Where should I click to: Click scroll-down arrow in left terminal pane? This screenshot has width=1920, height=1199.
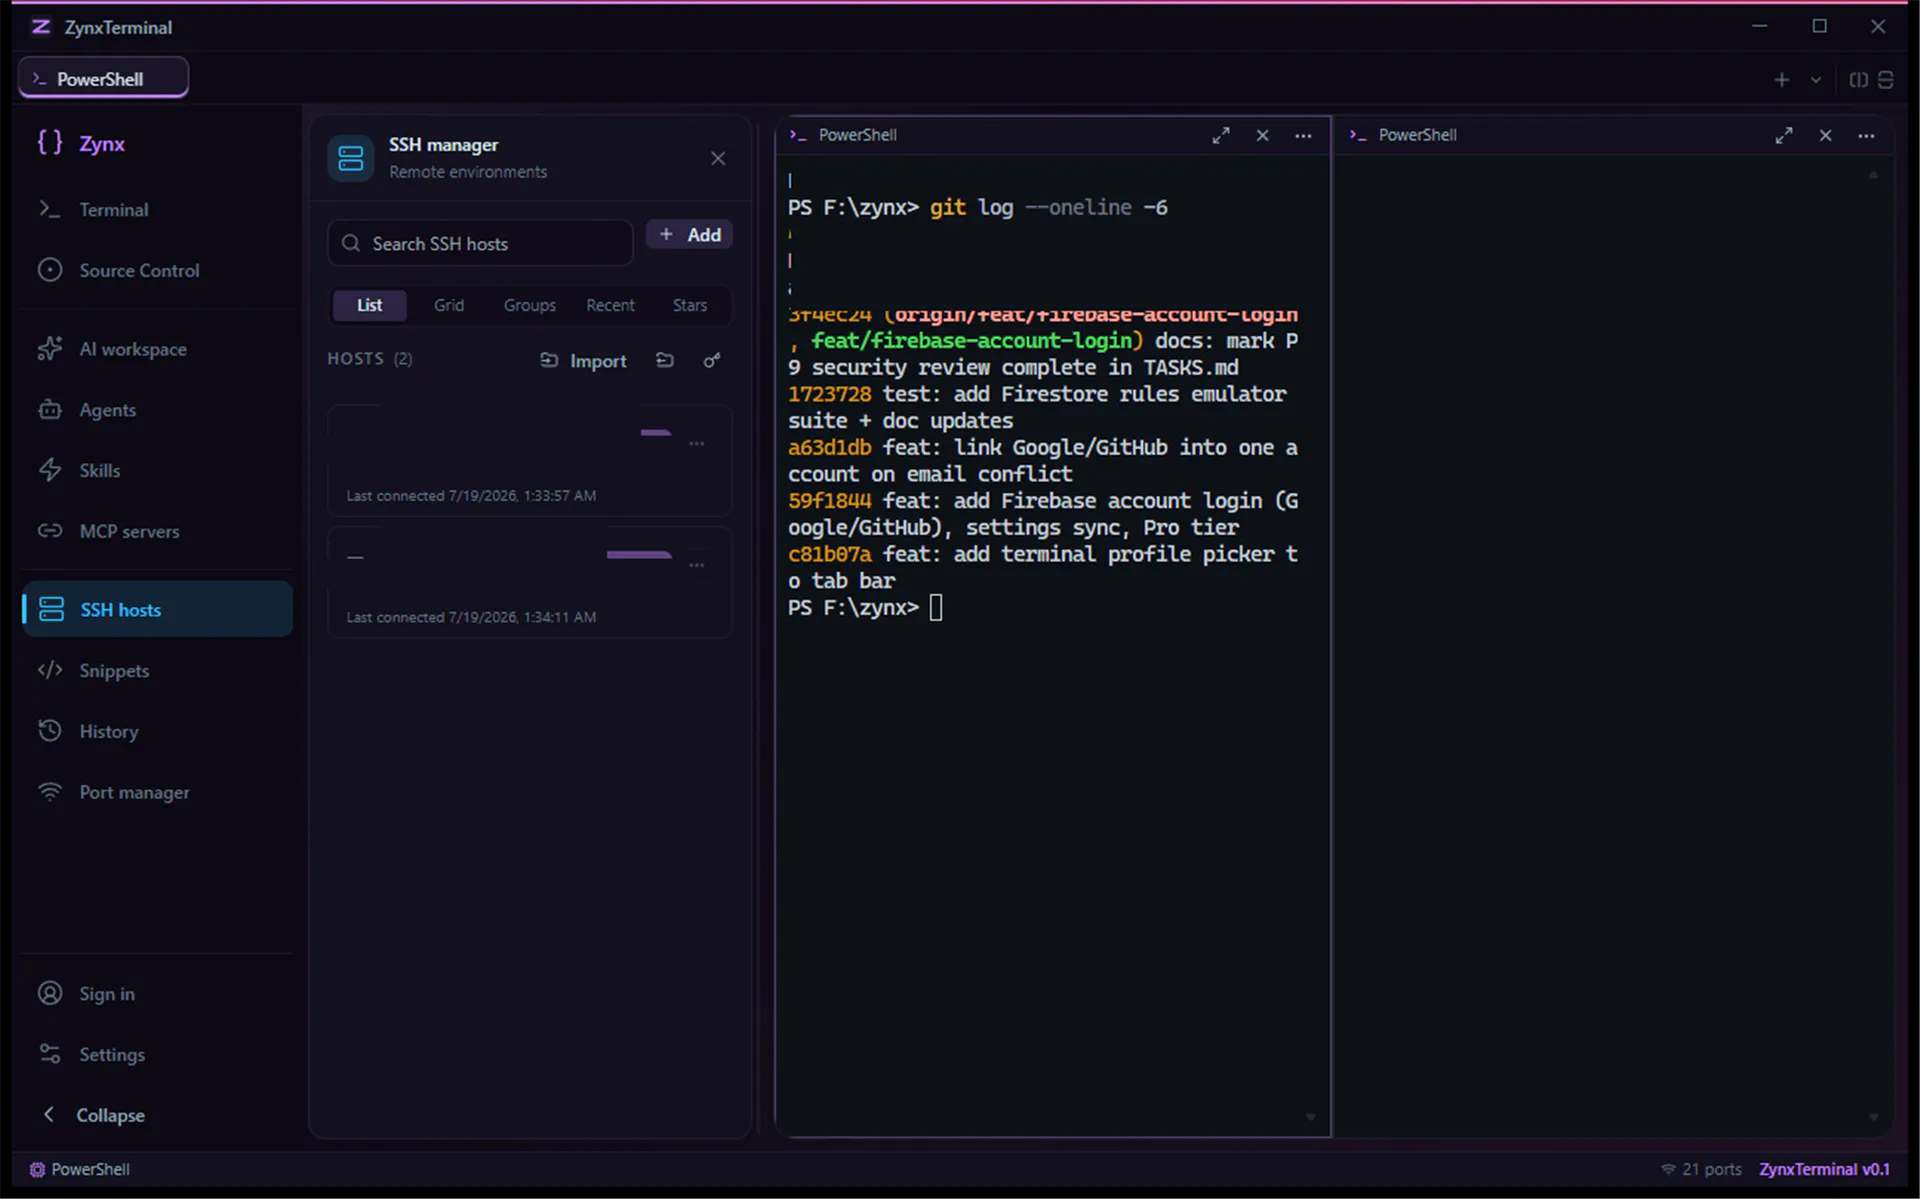[1310, 1117]
